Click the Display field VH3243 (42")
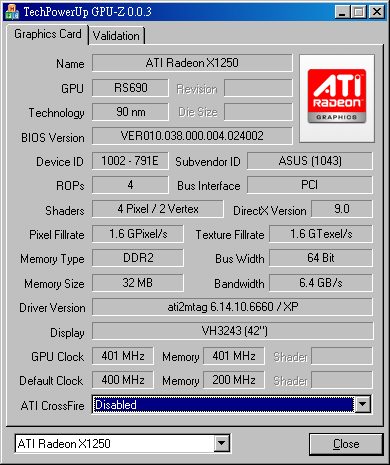The height and width of the screenshot is (465, 390). [x=233, y=331]
